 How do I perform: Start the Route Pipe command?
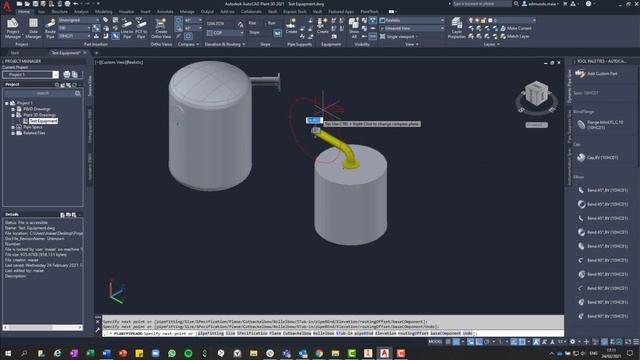click(50, 28)
